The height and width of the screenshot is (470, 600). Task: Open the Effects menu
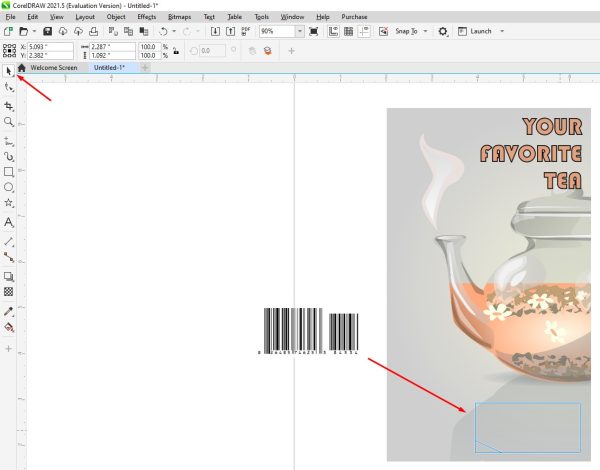pyautogui.click(x=146, y=17)
